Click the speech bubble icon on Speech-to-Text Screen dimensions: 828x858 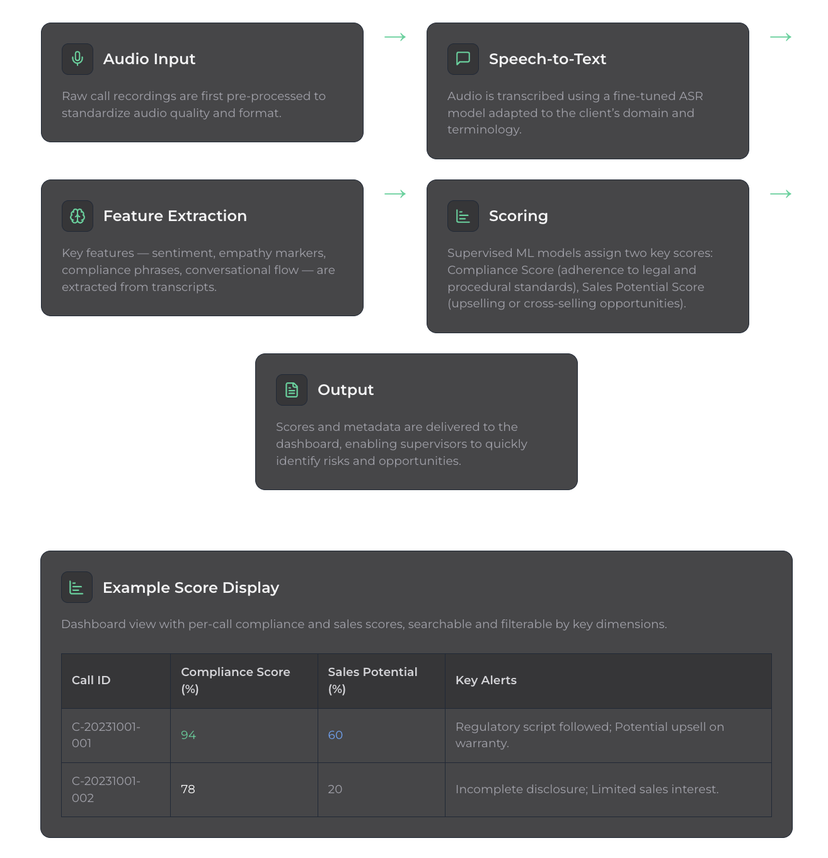[x=463, y=59]
